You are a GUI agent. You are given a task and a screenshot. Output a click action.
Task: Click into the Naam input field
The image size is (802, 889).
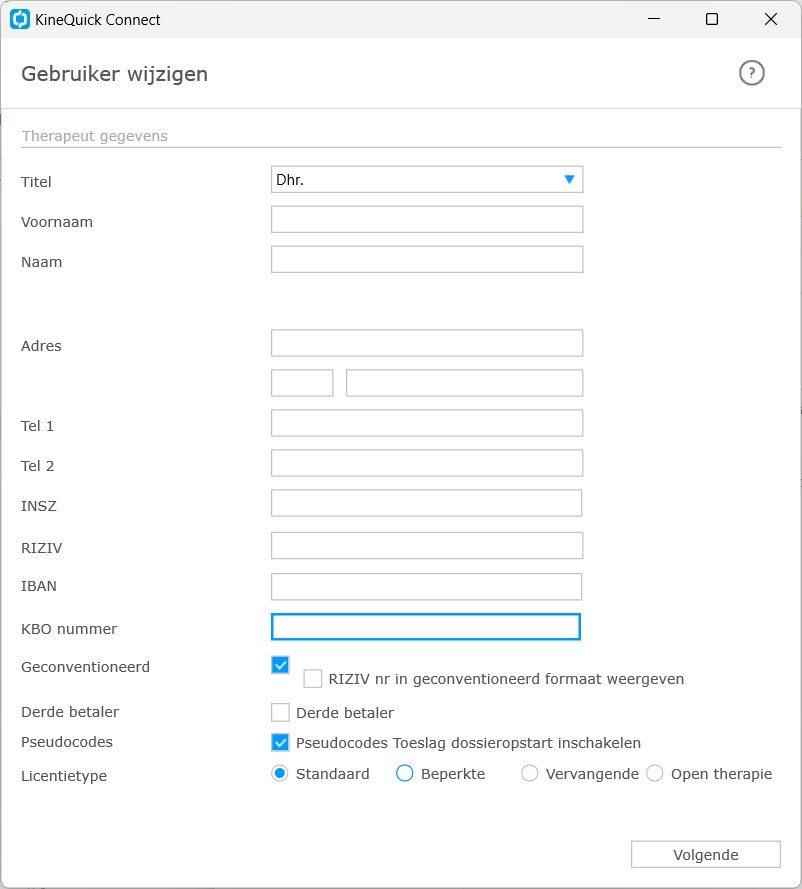(427, 260)
